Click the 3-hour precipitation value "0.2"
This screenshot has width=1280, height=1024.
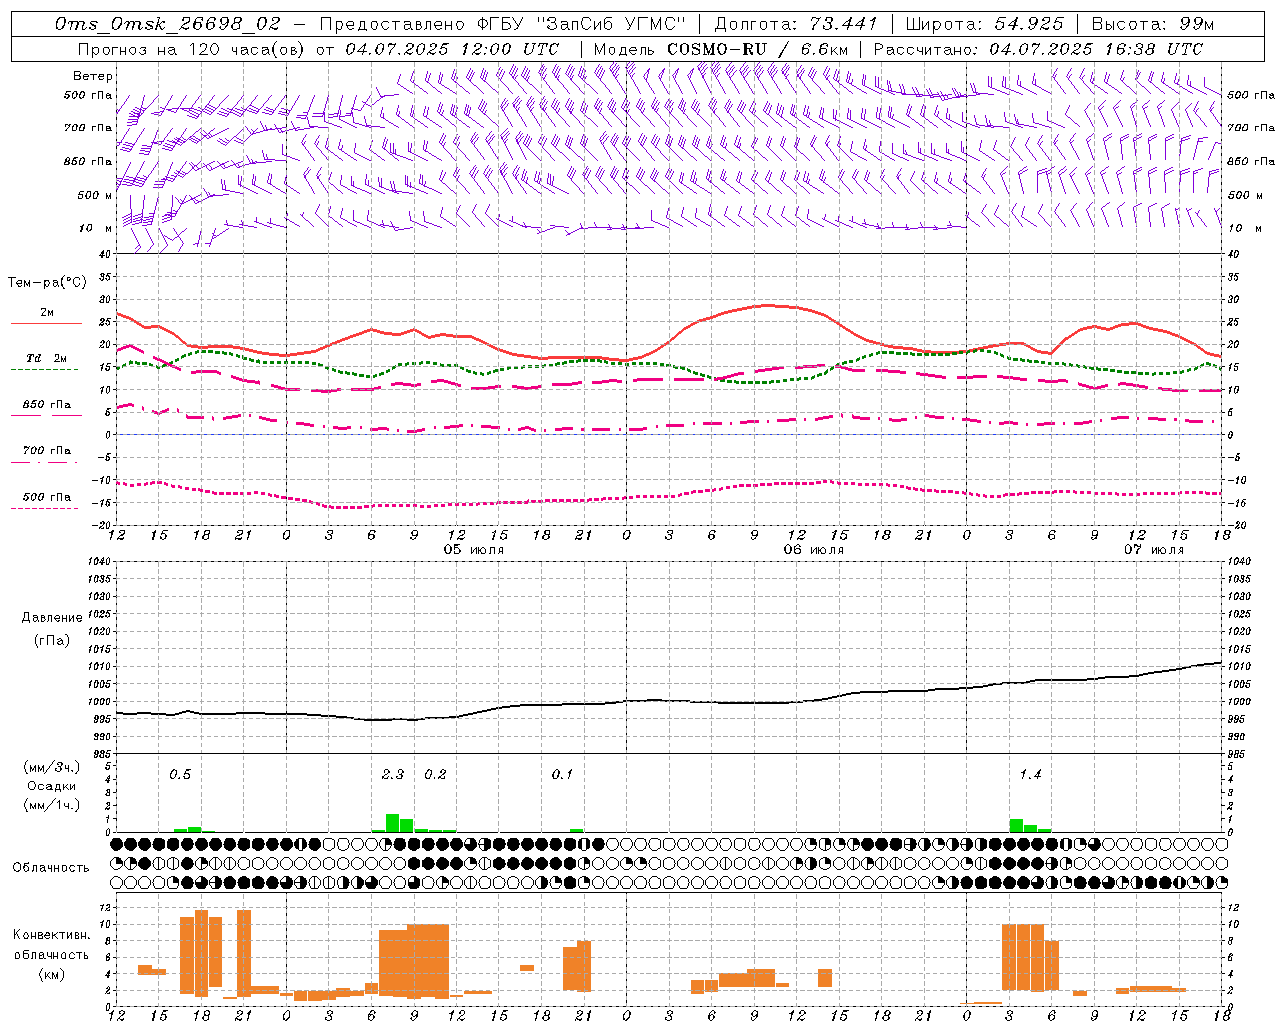click(x=435, y=774)
